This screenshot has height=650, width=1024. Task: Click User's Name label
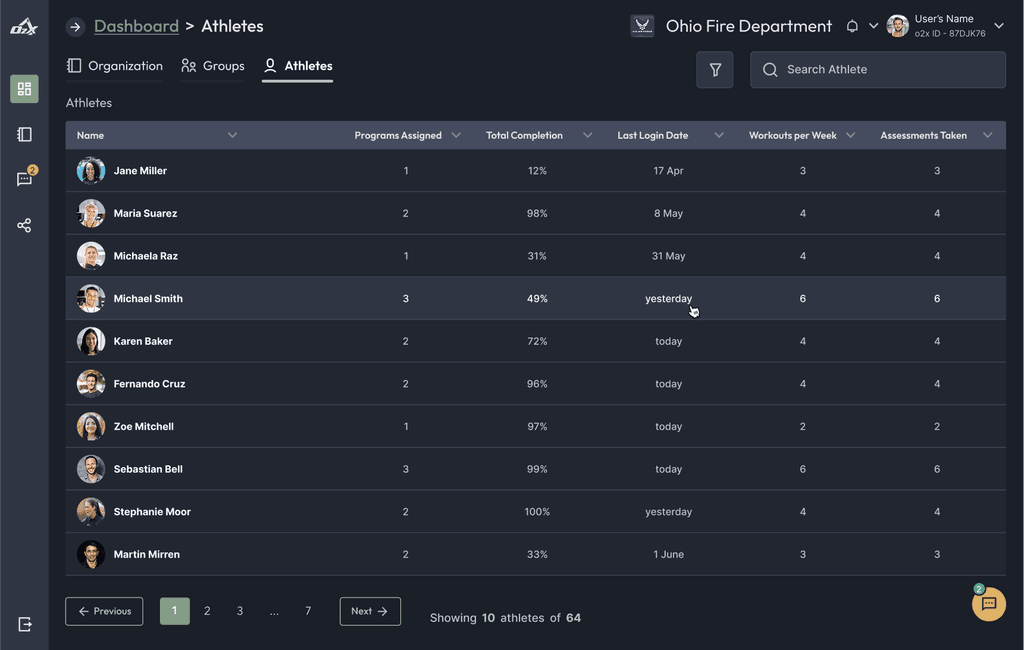click(x=944, y=19)
